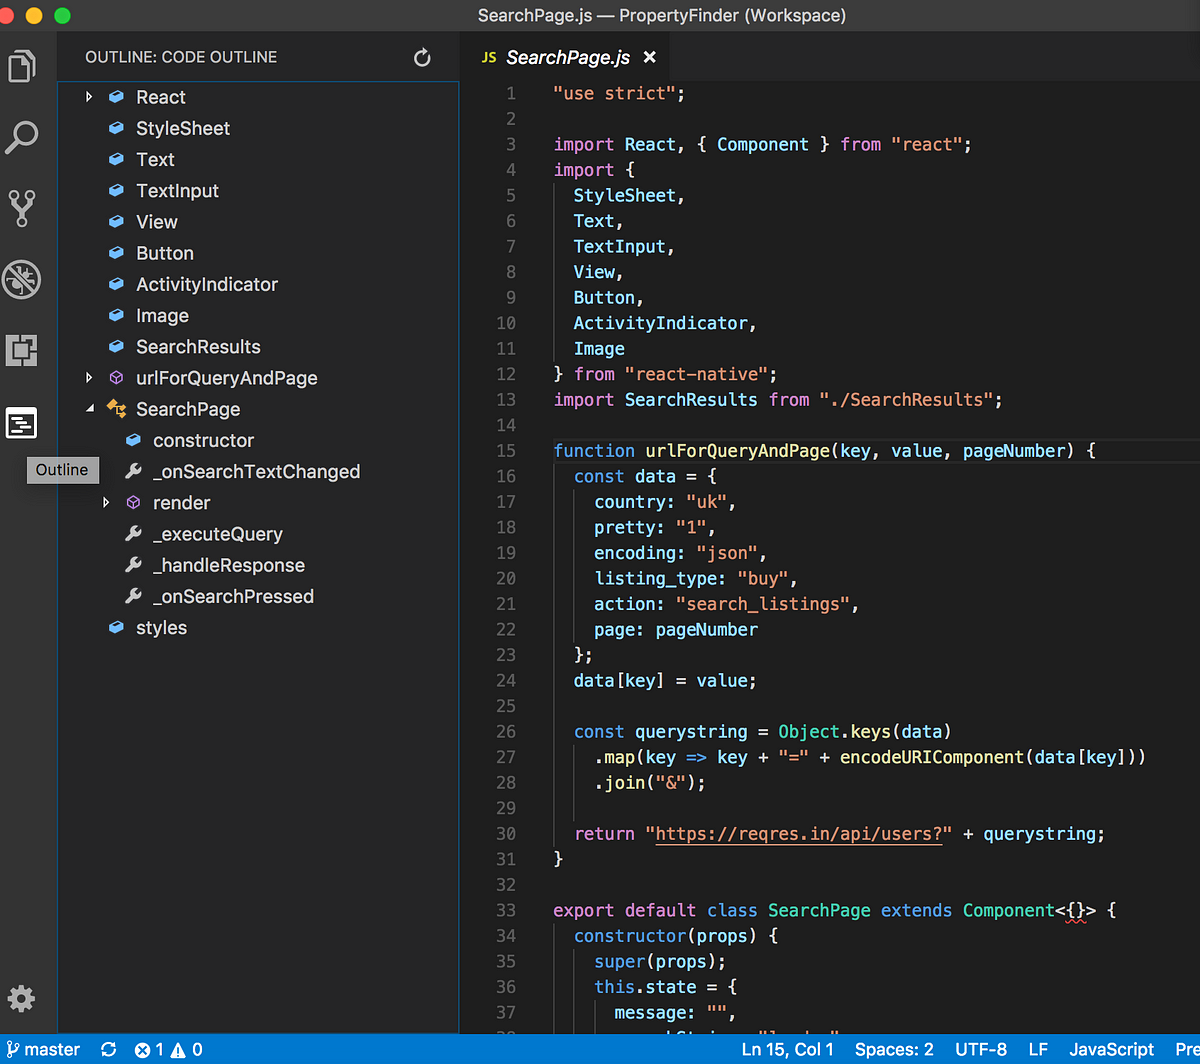
Task: Click the macOS green zoom button
Action: pyautogui.click(x=62, y=15)
